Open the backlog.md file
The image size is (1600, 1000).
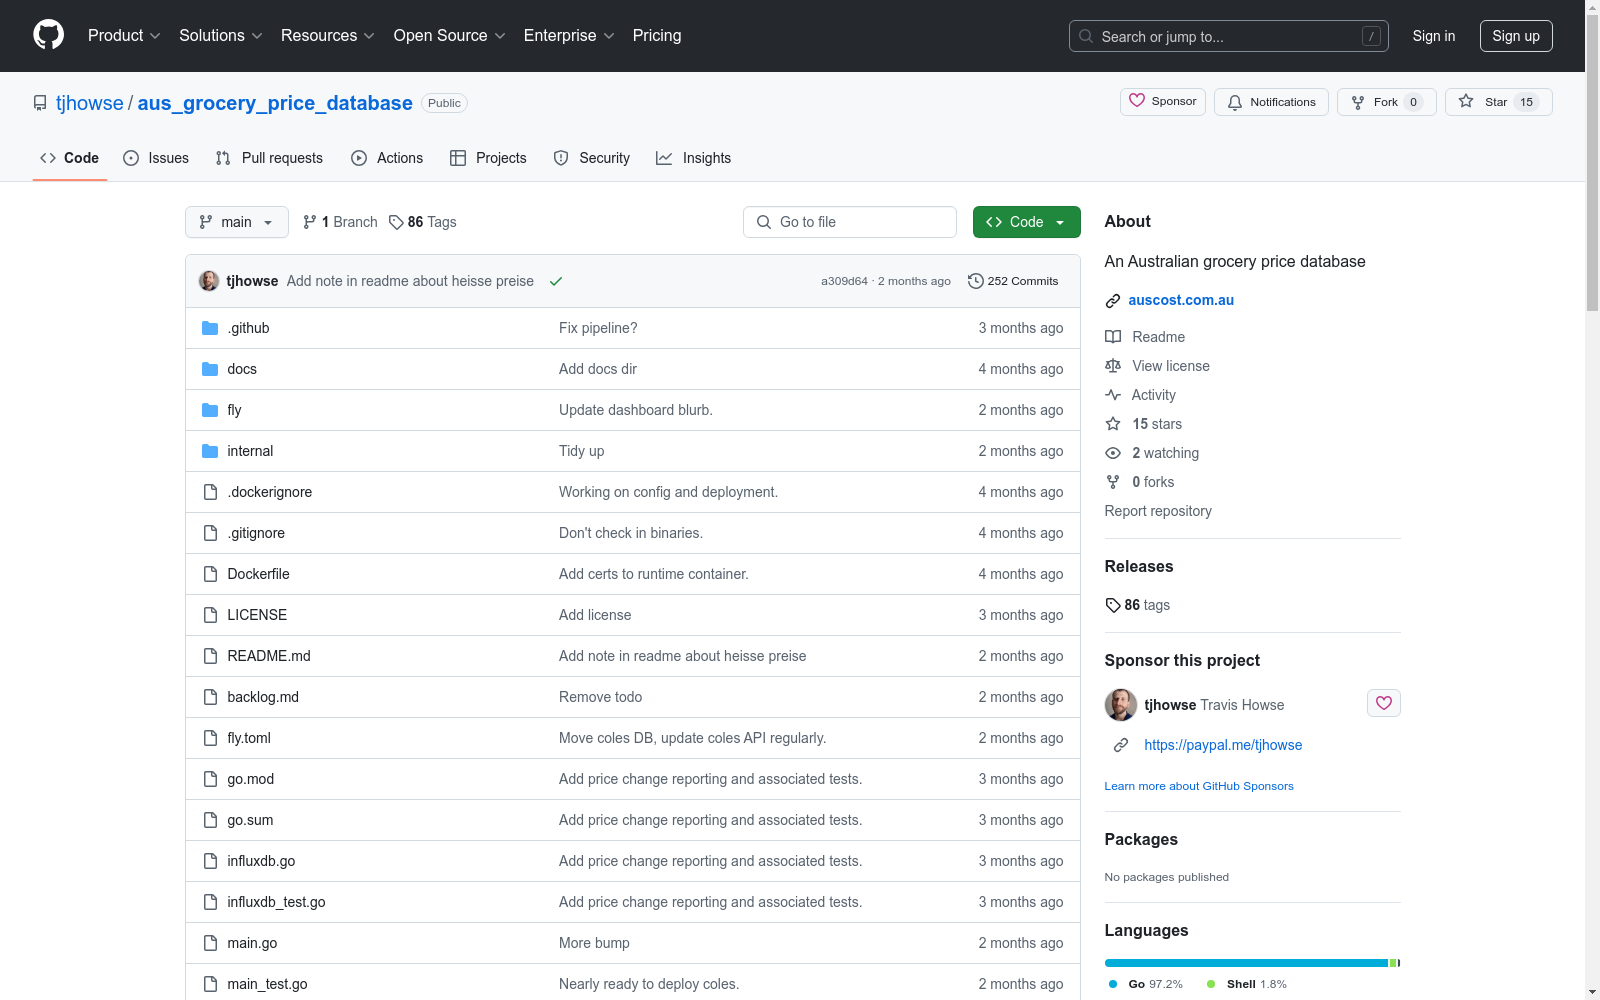click(263, 697)
